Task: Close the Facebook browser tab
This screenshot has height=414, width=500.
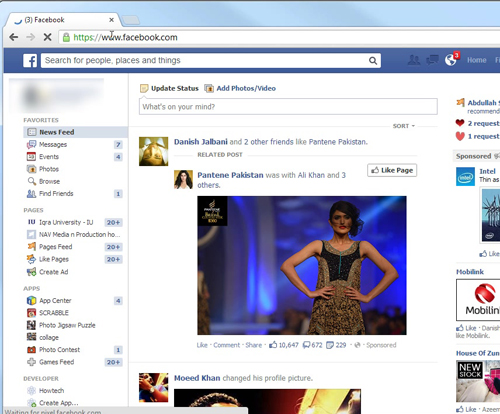Action: (x=111, y=20)
